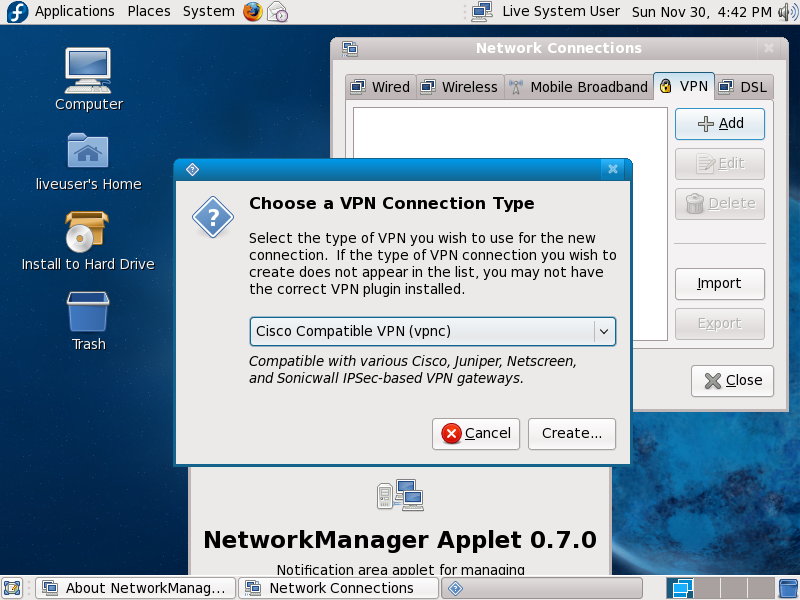
Task: Launch Firefox from the top panel
Action: 253,11
